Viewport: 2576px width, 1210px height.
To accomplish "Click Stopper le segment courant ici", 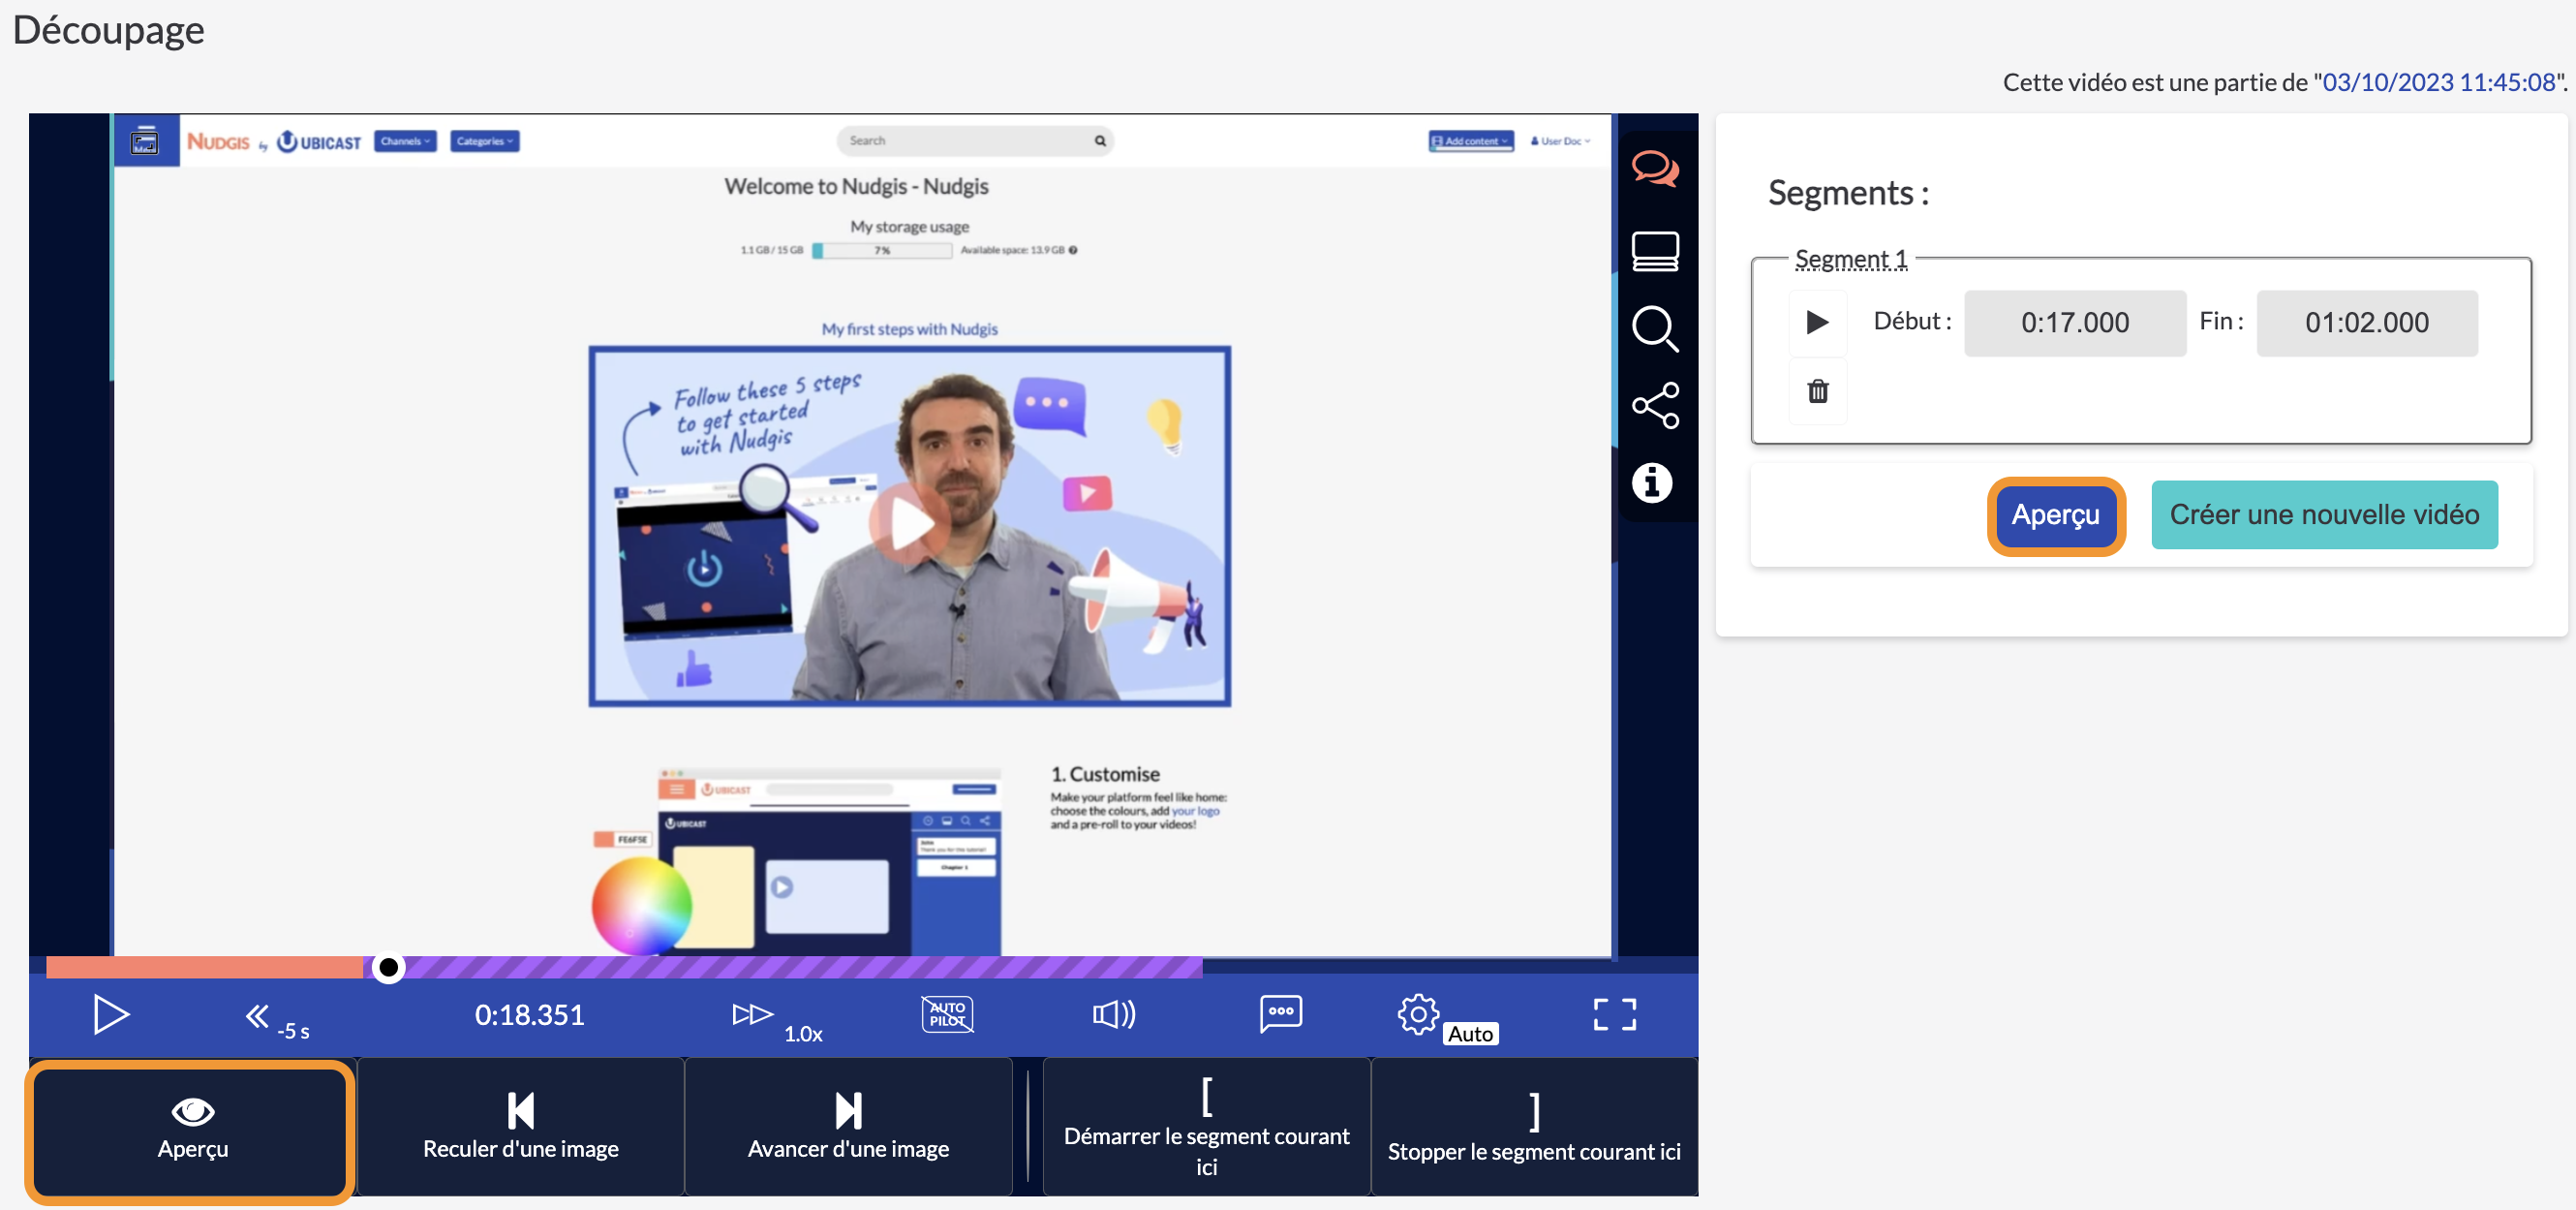I will click(x=1534, y=1127).
